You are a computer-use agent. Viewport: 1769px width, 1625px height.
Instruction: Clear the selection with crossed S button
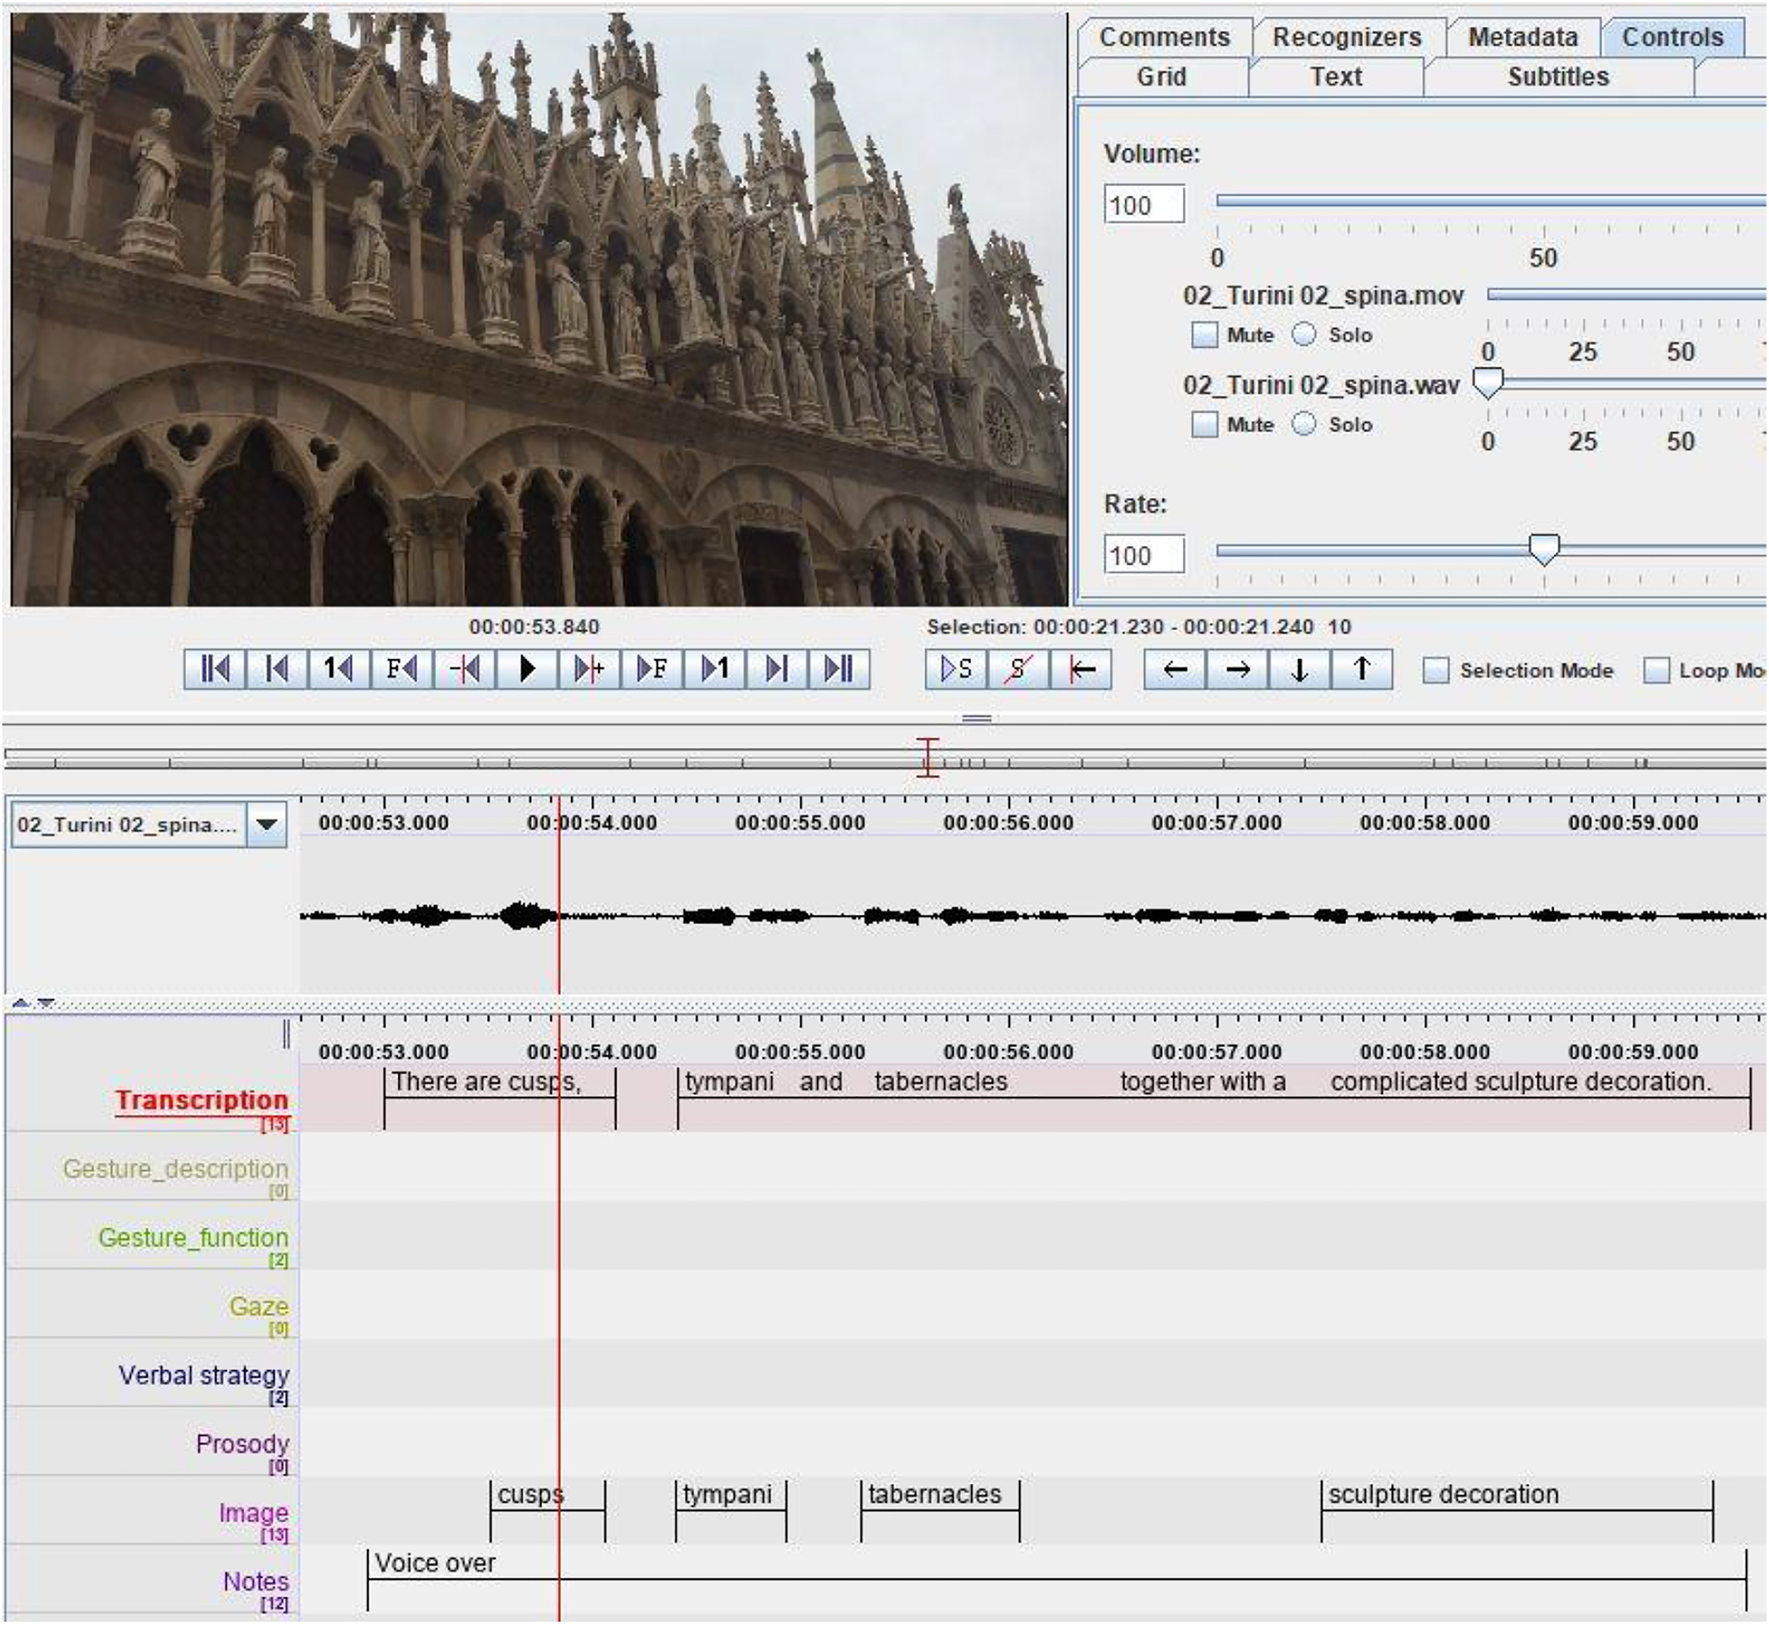tap(1018, 669)
